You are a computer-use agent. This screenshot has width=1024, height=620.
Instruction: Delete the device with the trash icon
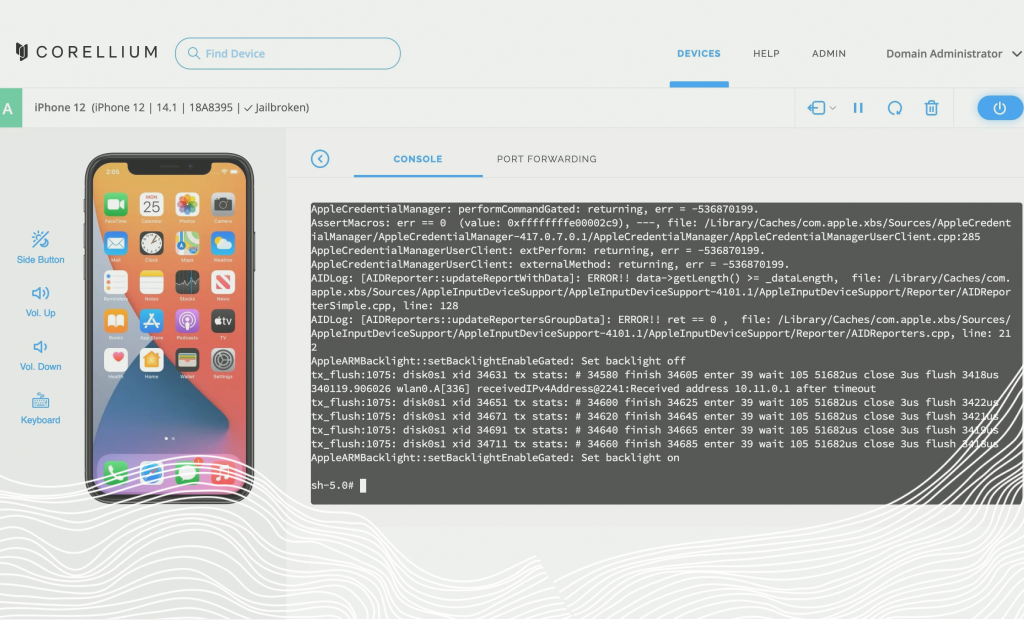click(x=931, y=108)
